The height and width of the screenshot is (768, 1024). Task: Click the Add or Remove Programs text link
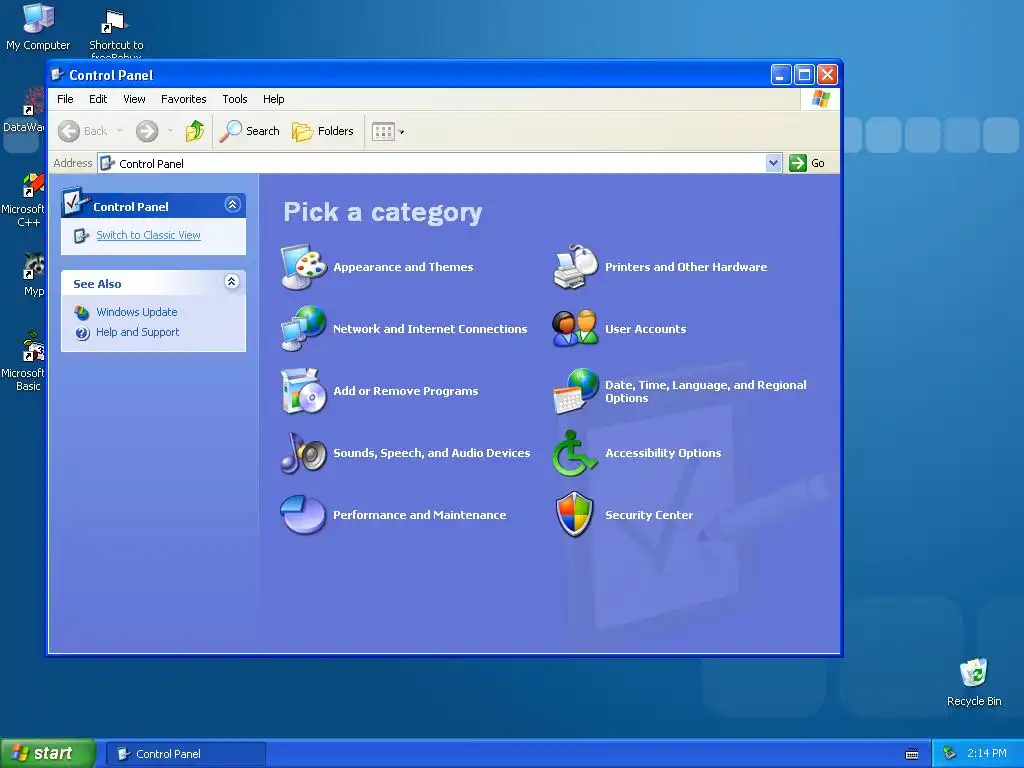[x=406, y=391]
